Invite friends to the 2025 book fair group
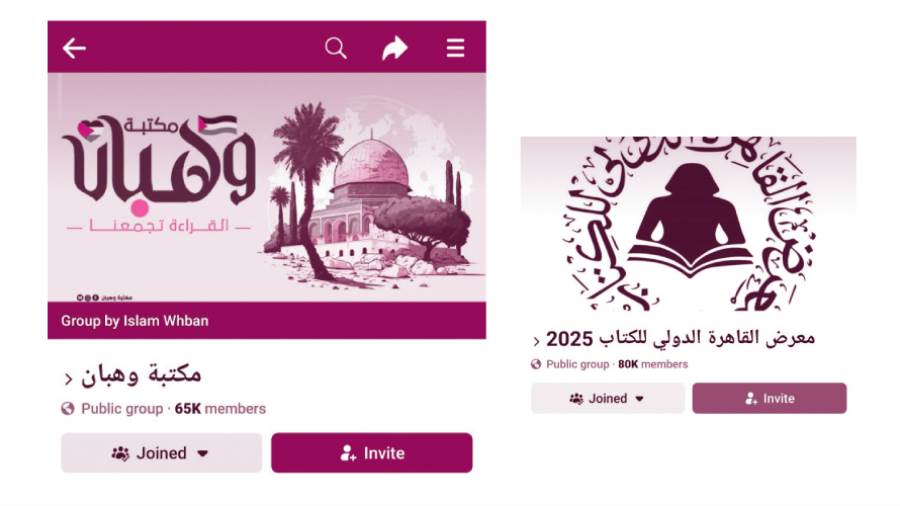 point(769,398)
